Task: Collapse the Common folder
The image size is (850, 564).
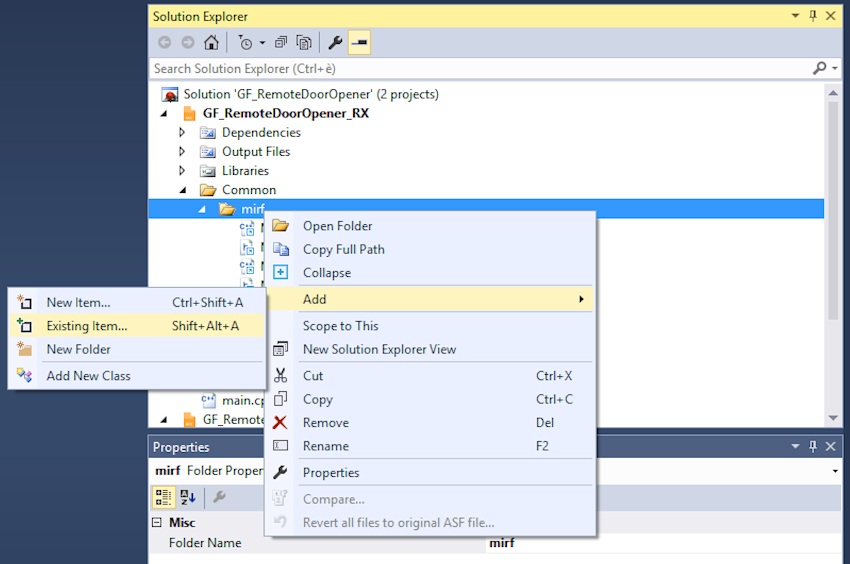Action: (183, 190)
